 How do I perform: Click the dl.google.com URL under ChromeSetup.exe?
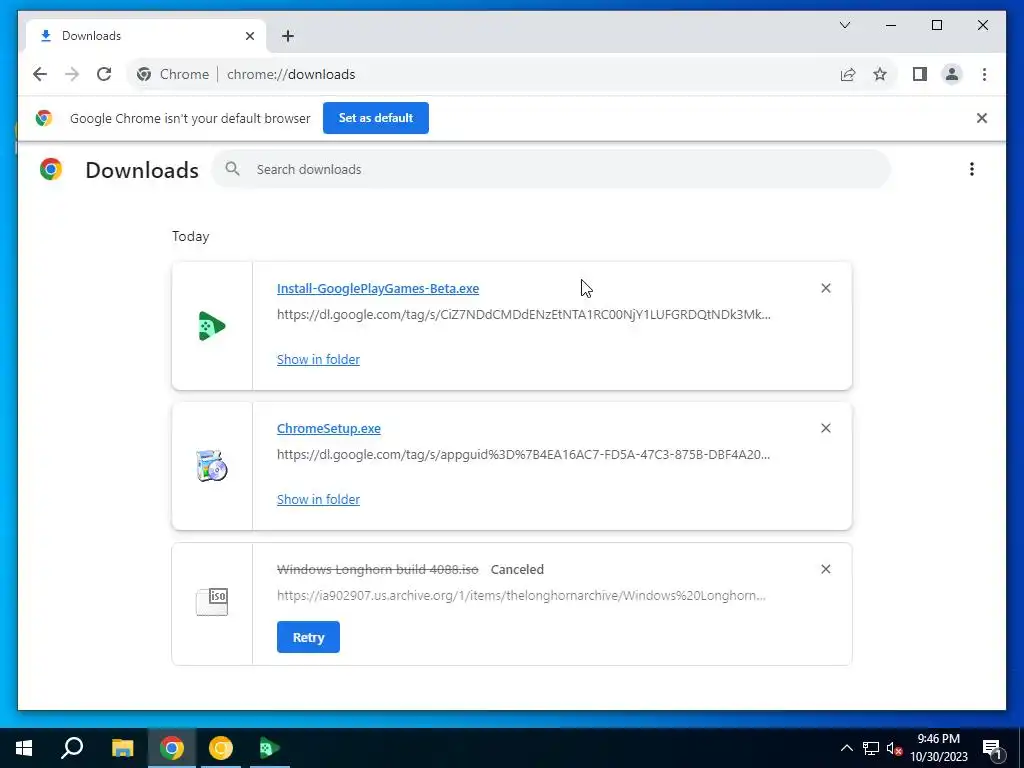(x=523, y=455)
